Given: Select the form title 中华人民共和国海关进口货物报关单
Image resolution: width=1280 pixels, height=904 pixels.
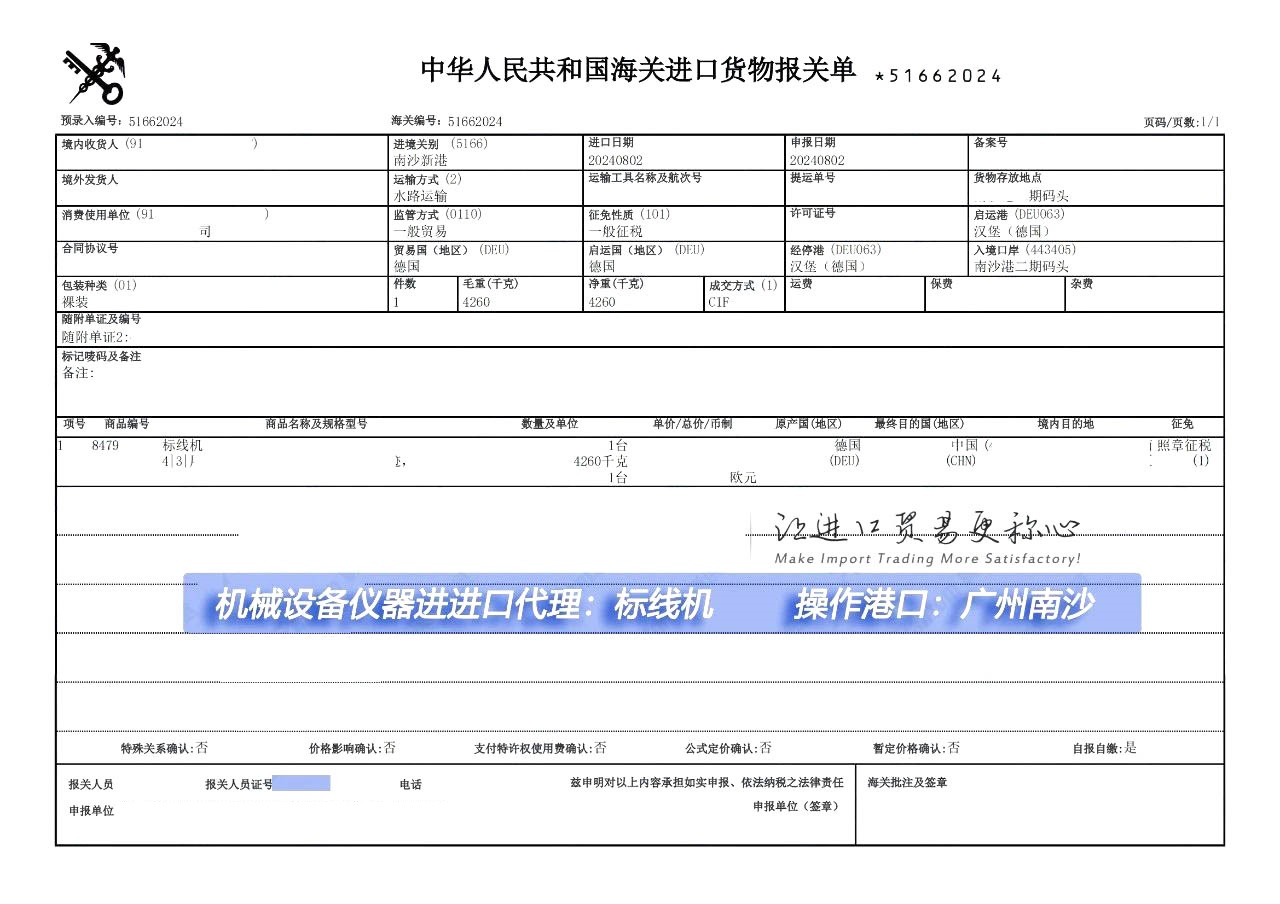Looking at the screenshot, I should 637,70.
